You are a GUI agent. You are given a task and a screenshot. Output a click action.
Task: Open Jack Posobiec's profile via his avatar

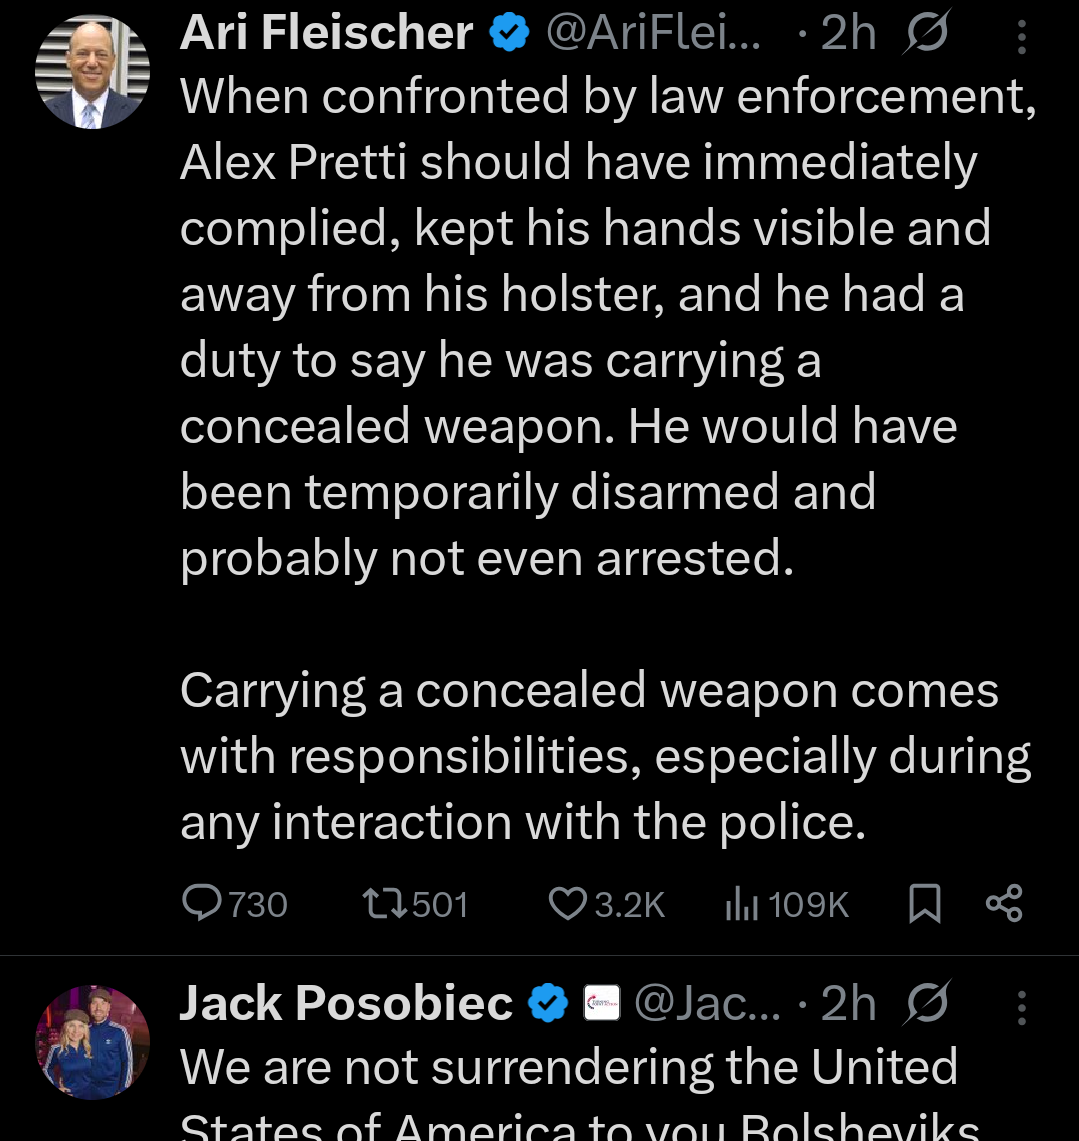92,1041
